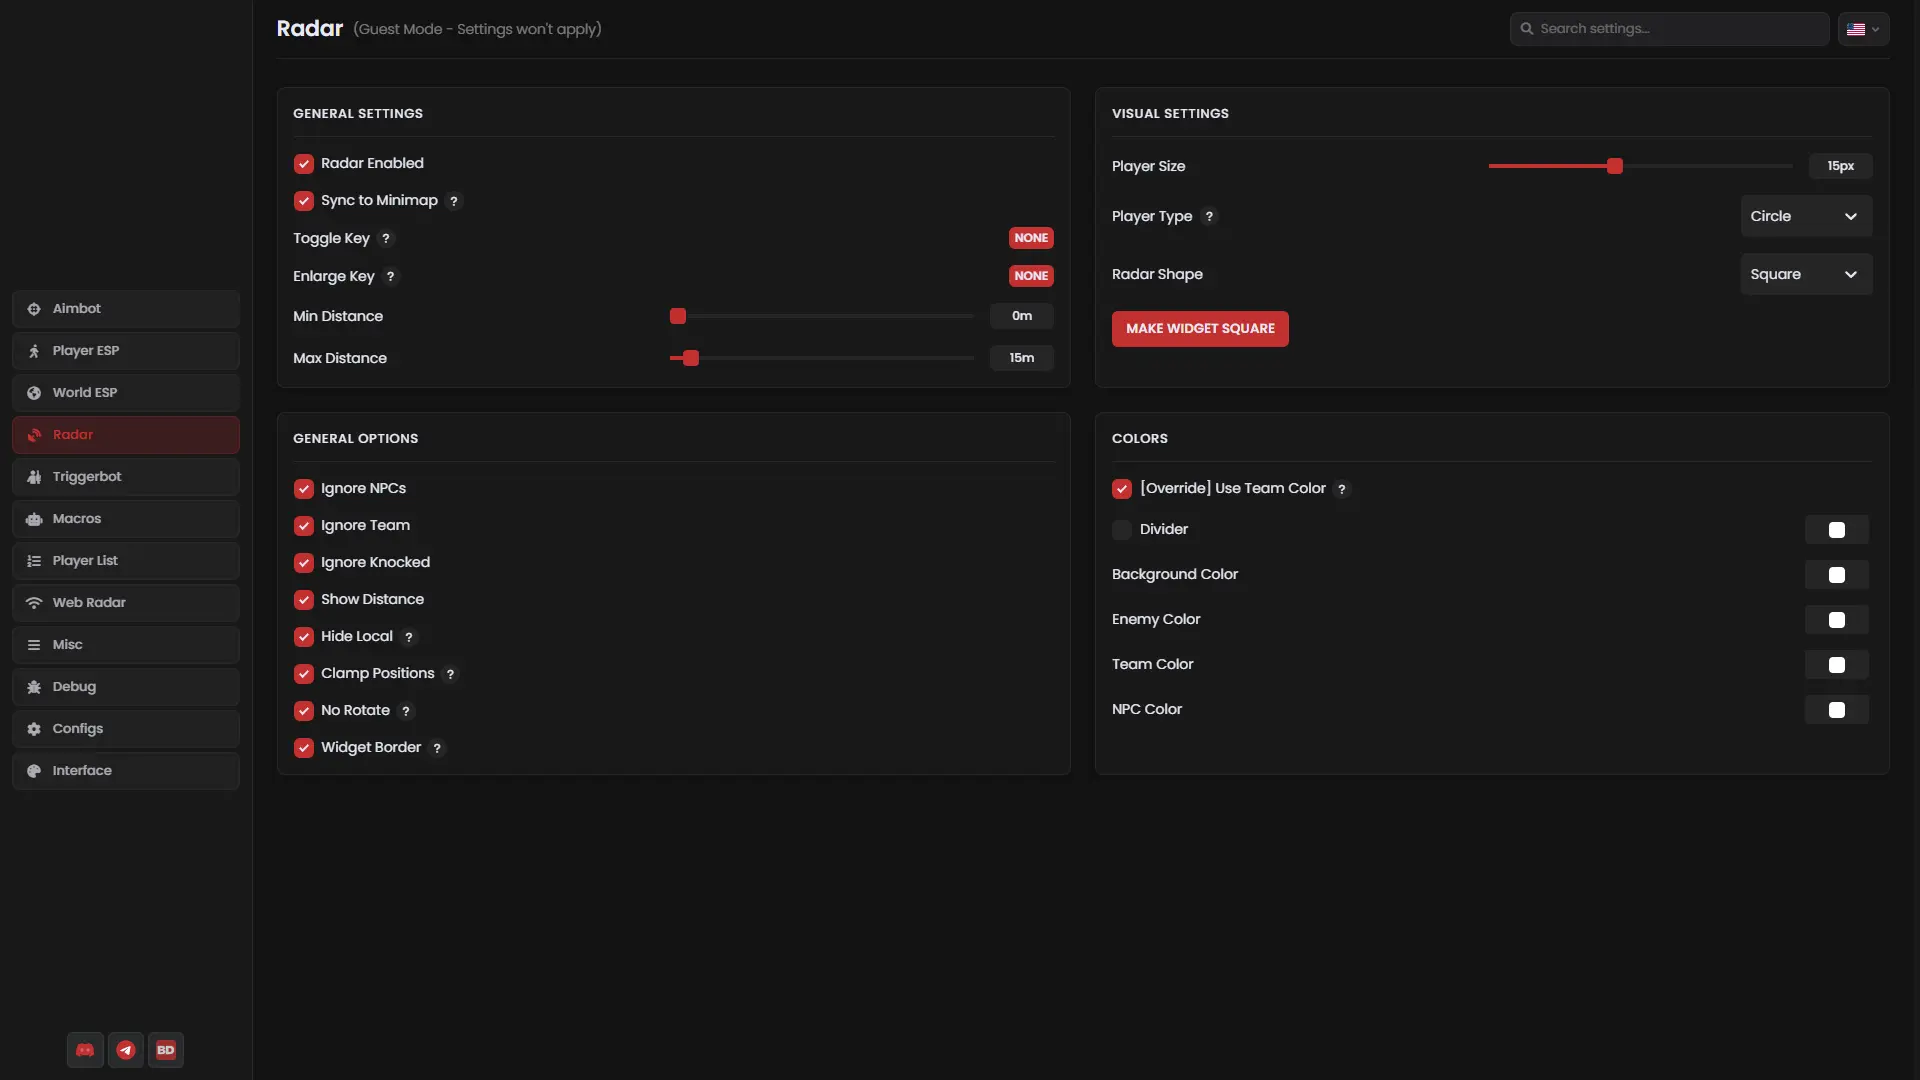
Task: Open the Configs section
Action: click(x=126, y=729)
